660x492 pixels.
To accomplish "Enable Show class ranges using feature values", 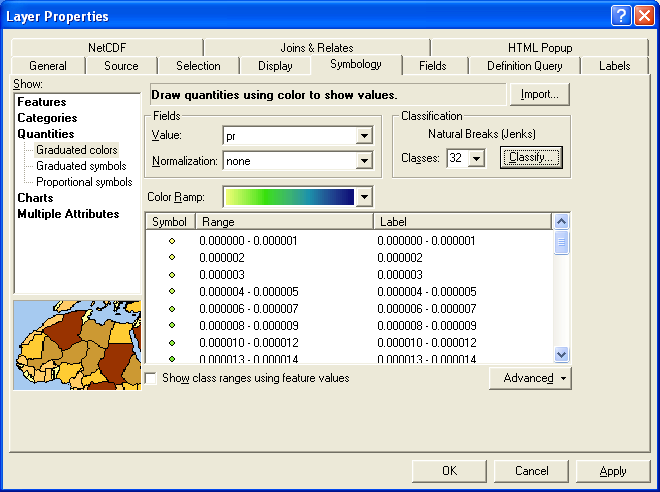I will point(151,379).
